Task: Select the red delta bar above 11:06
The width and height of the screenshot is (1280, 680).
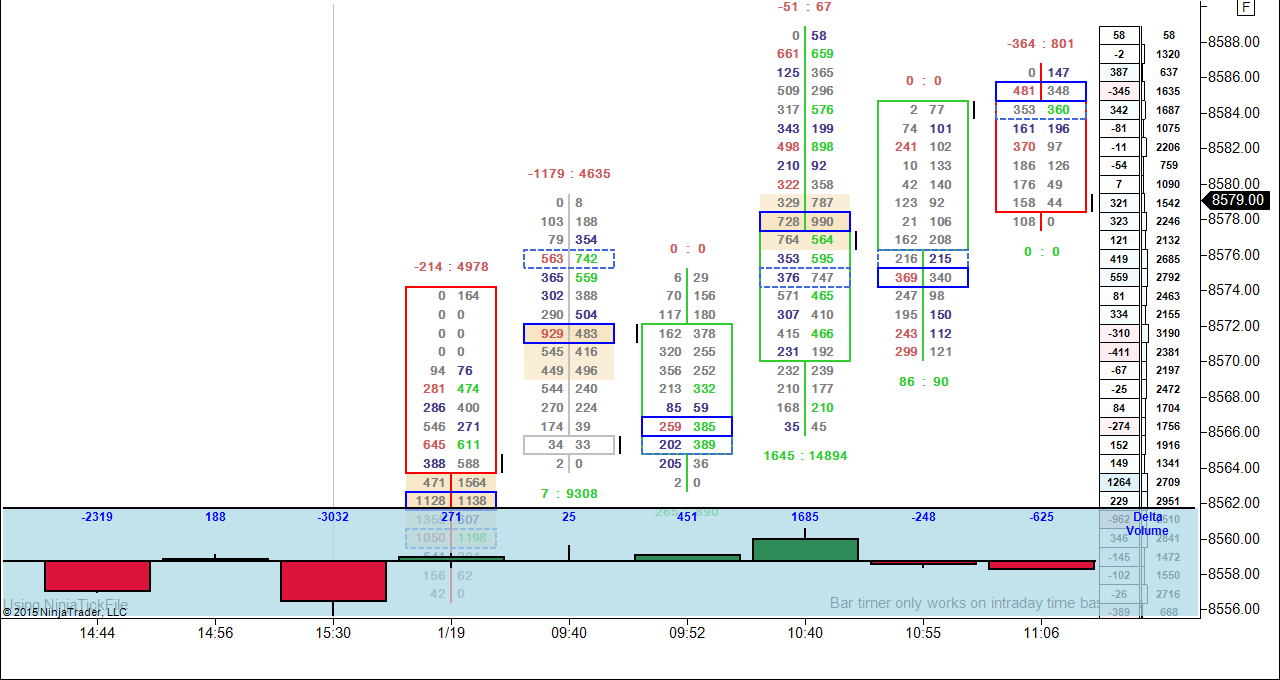Action: (x=1041, y=565)
